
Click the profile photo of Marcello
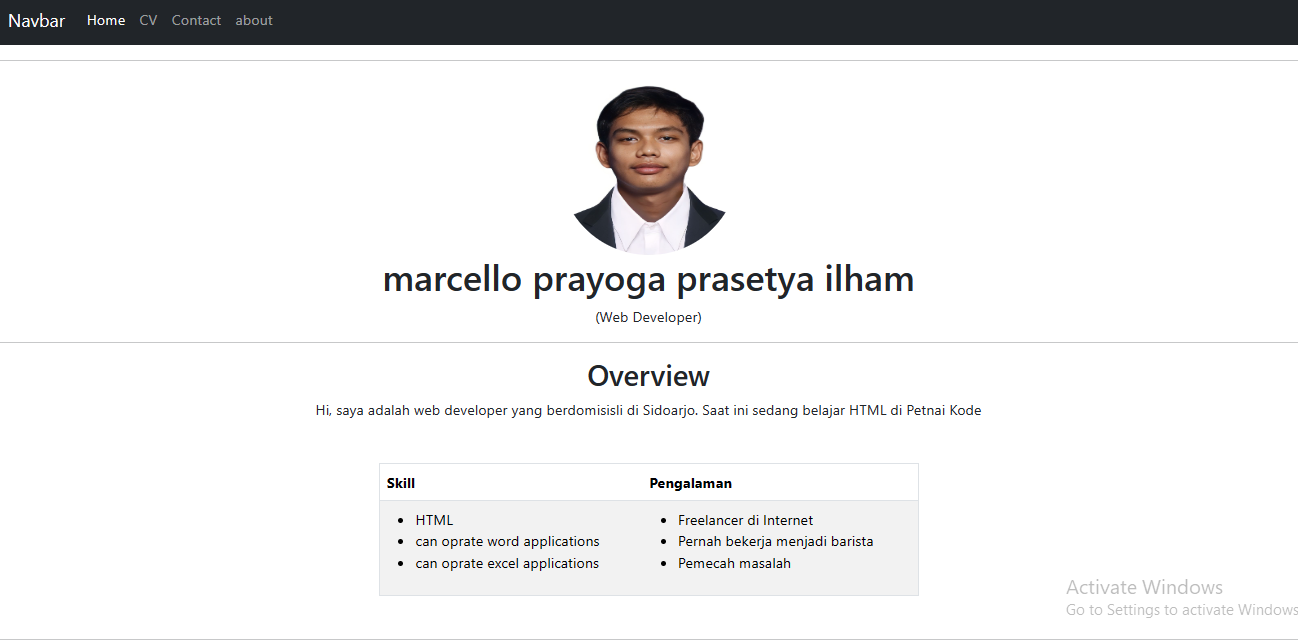(648, 168)
